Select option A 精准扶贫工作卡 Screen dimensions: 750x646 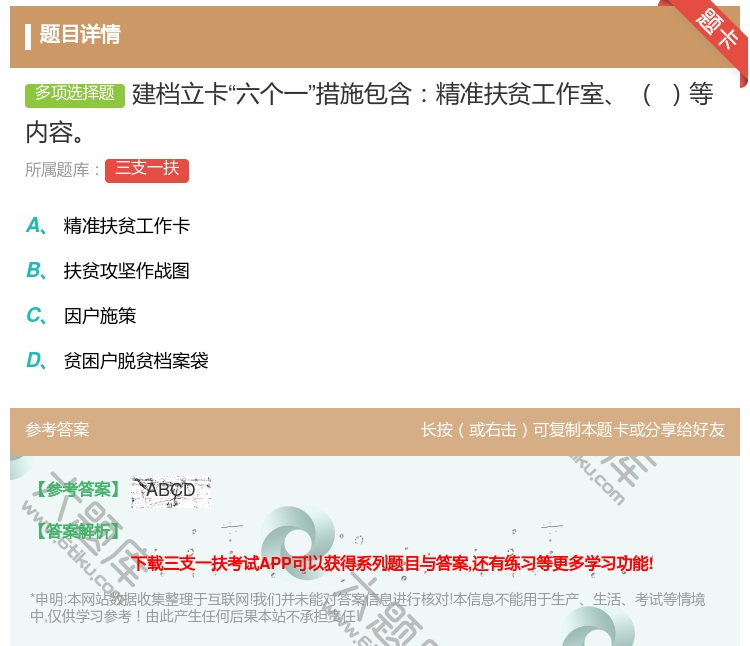(108, 226)
